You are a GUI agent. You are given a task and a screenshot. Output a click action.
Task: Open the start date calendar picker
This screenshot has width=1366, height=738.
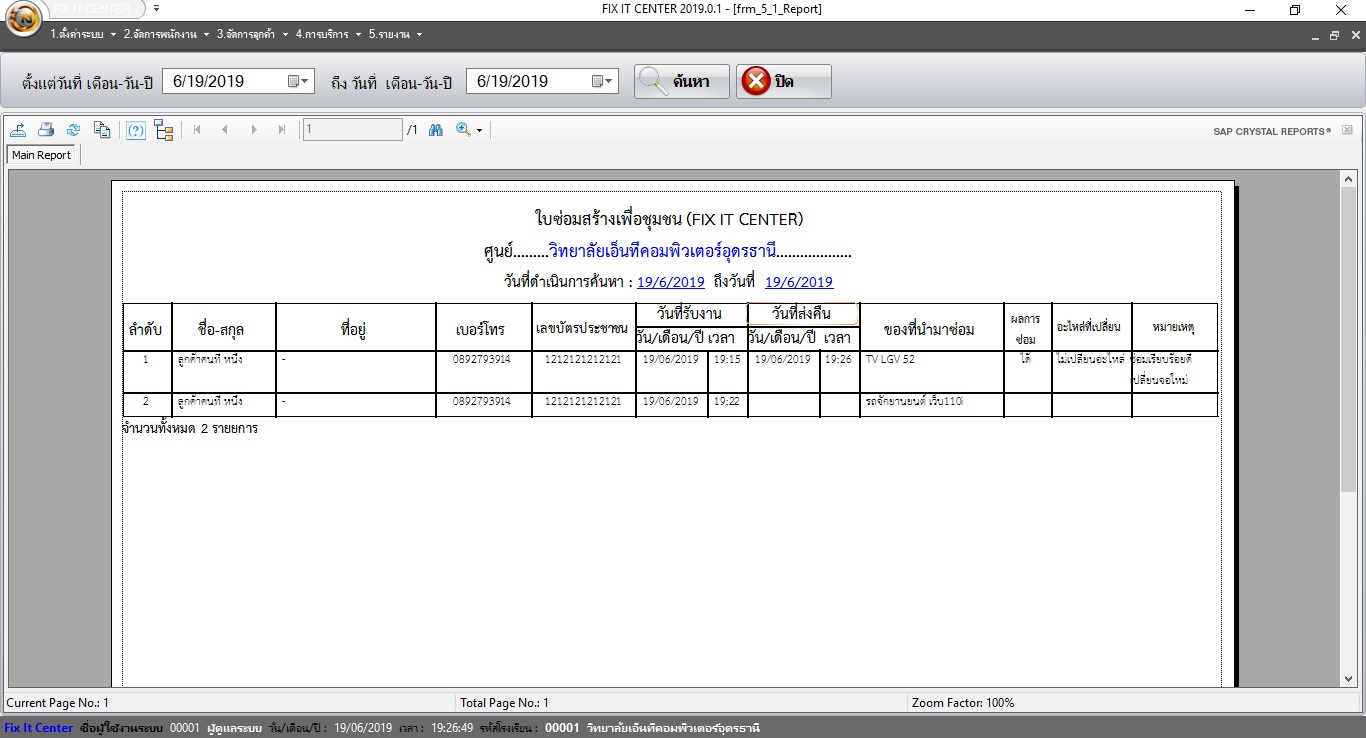[299, 81]
